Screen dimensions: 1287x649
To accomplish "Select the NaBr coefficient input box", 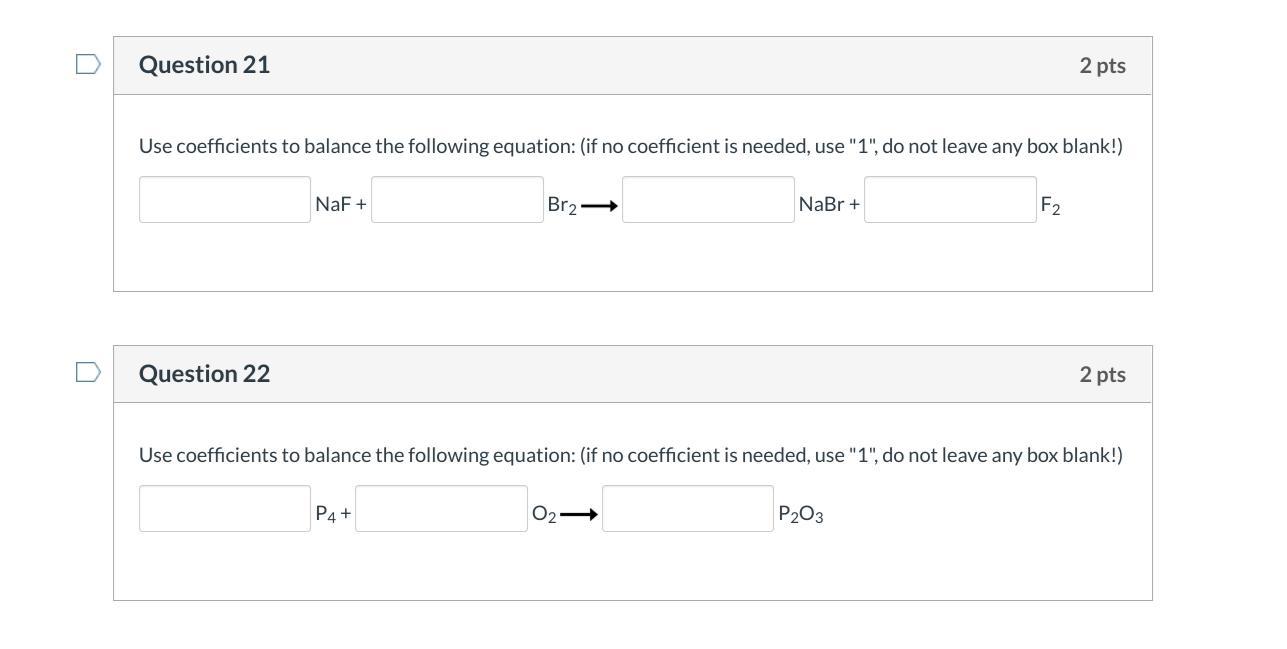I will pos(708,200).
